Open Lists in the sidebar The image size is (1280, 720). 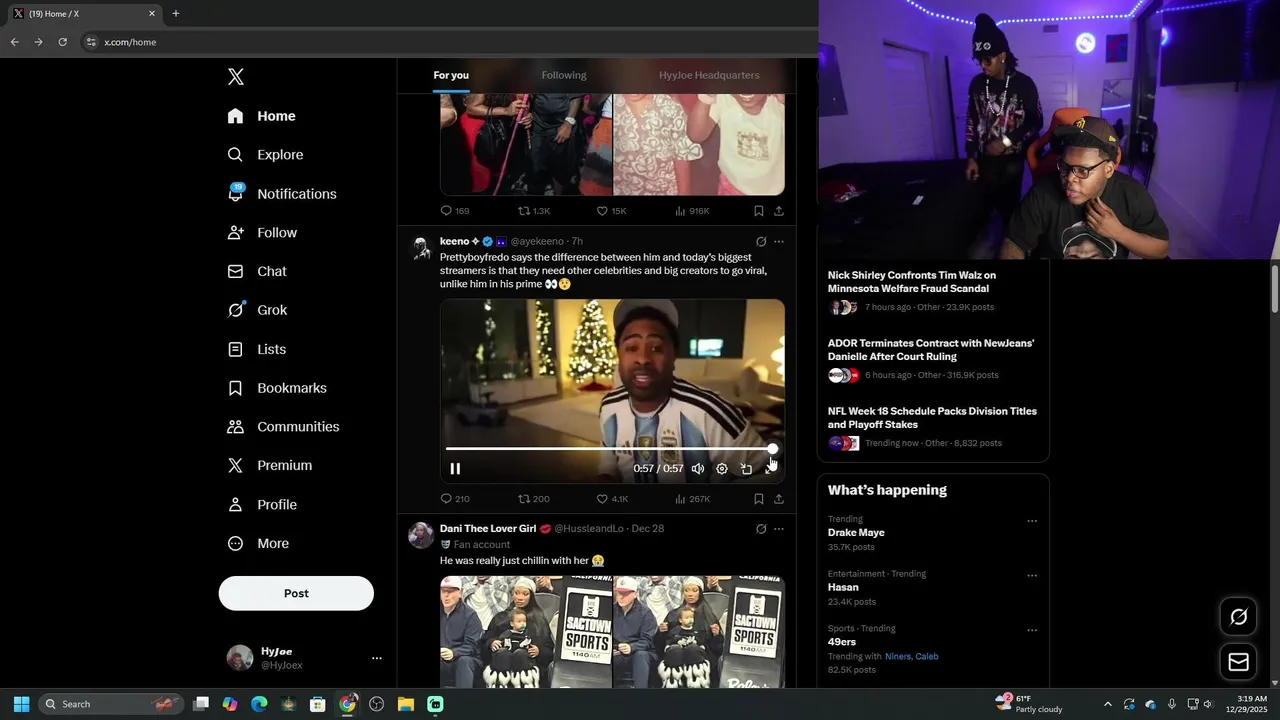point(256,349)
